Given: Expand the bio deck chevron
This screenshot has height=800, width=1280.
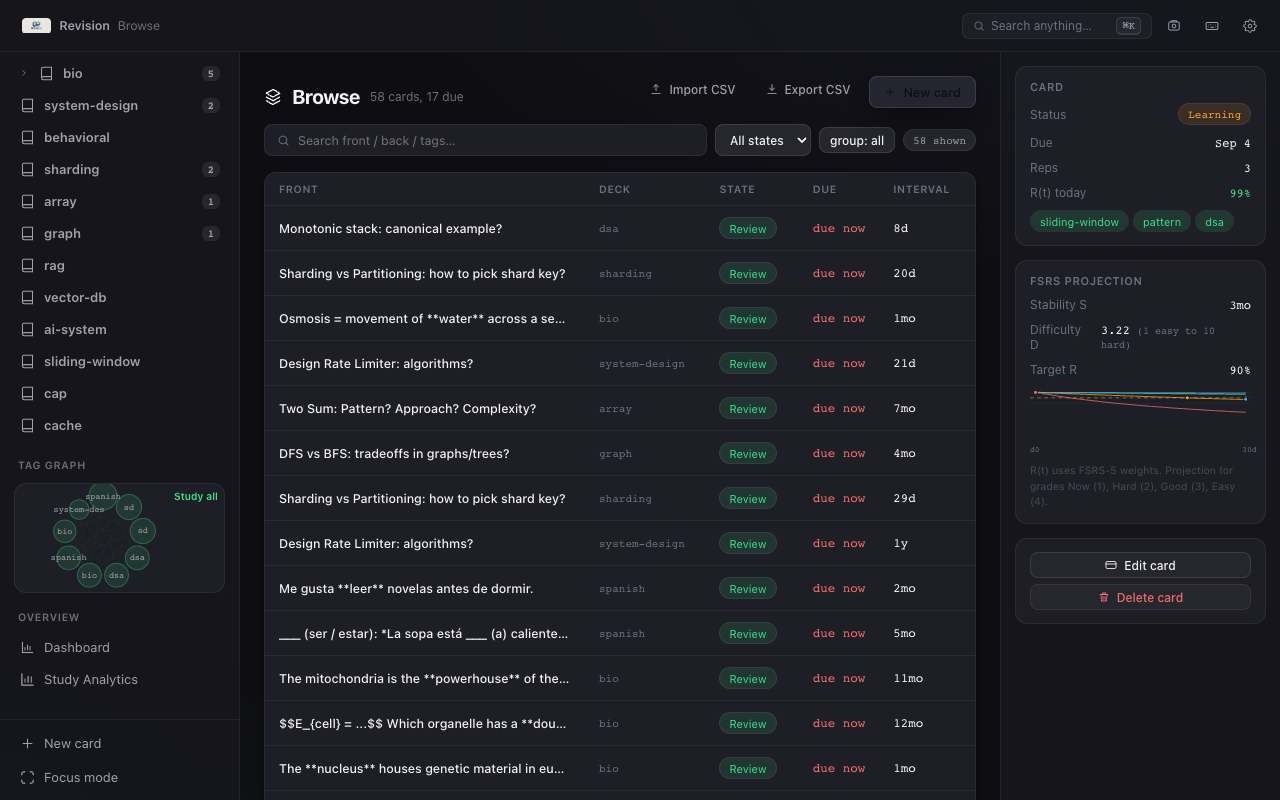Looking at the screenshot, I should click(23, 73).
